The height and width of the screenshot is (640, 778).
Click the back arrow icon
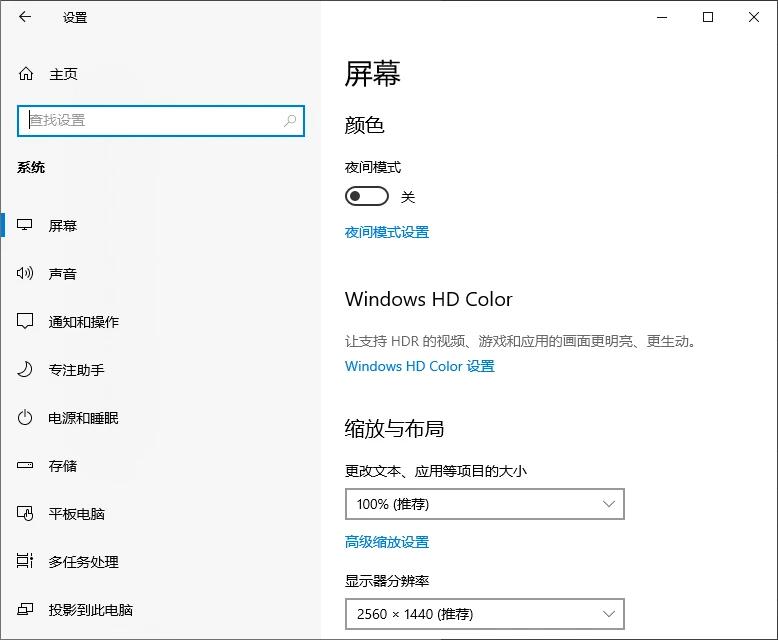click(x=25, y=17)
